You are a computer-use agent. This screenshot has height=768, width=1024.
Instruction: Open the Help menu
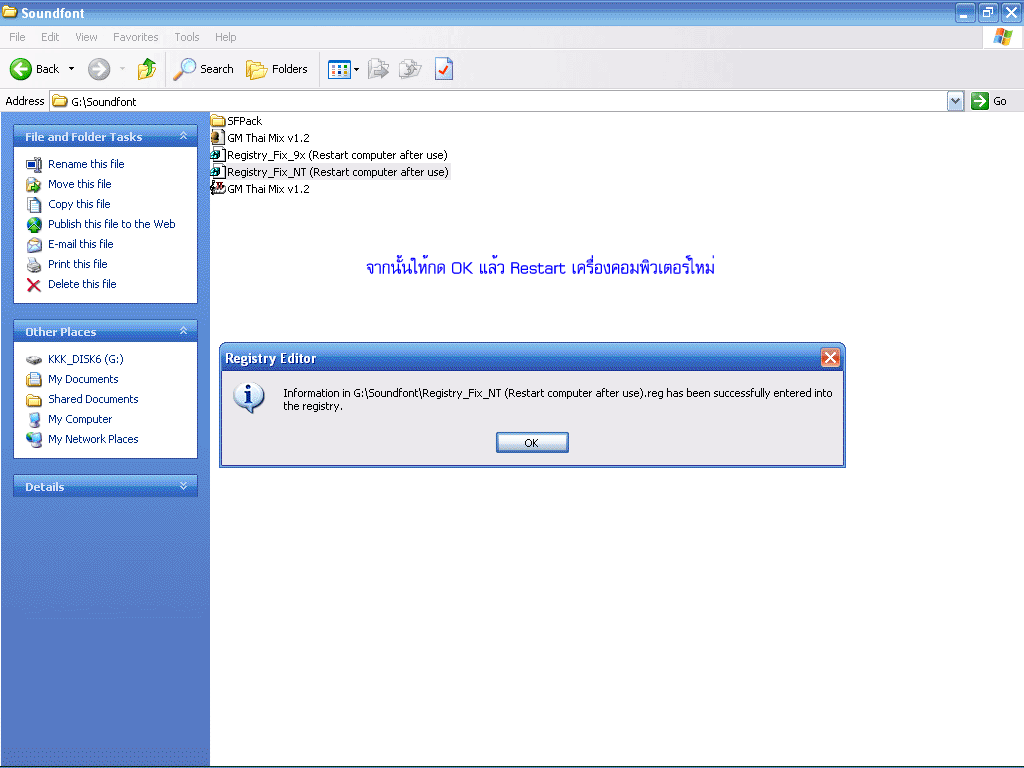225,37
